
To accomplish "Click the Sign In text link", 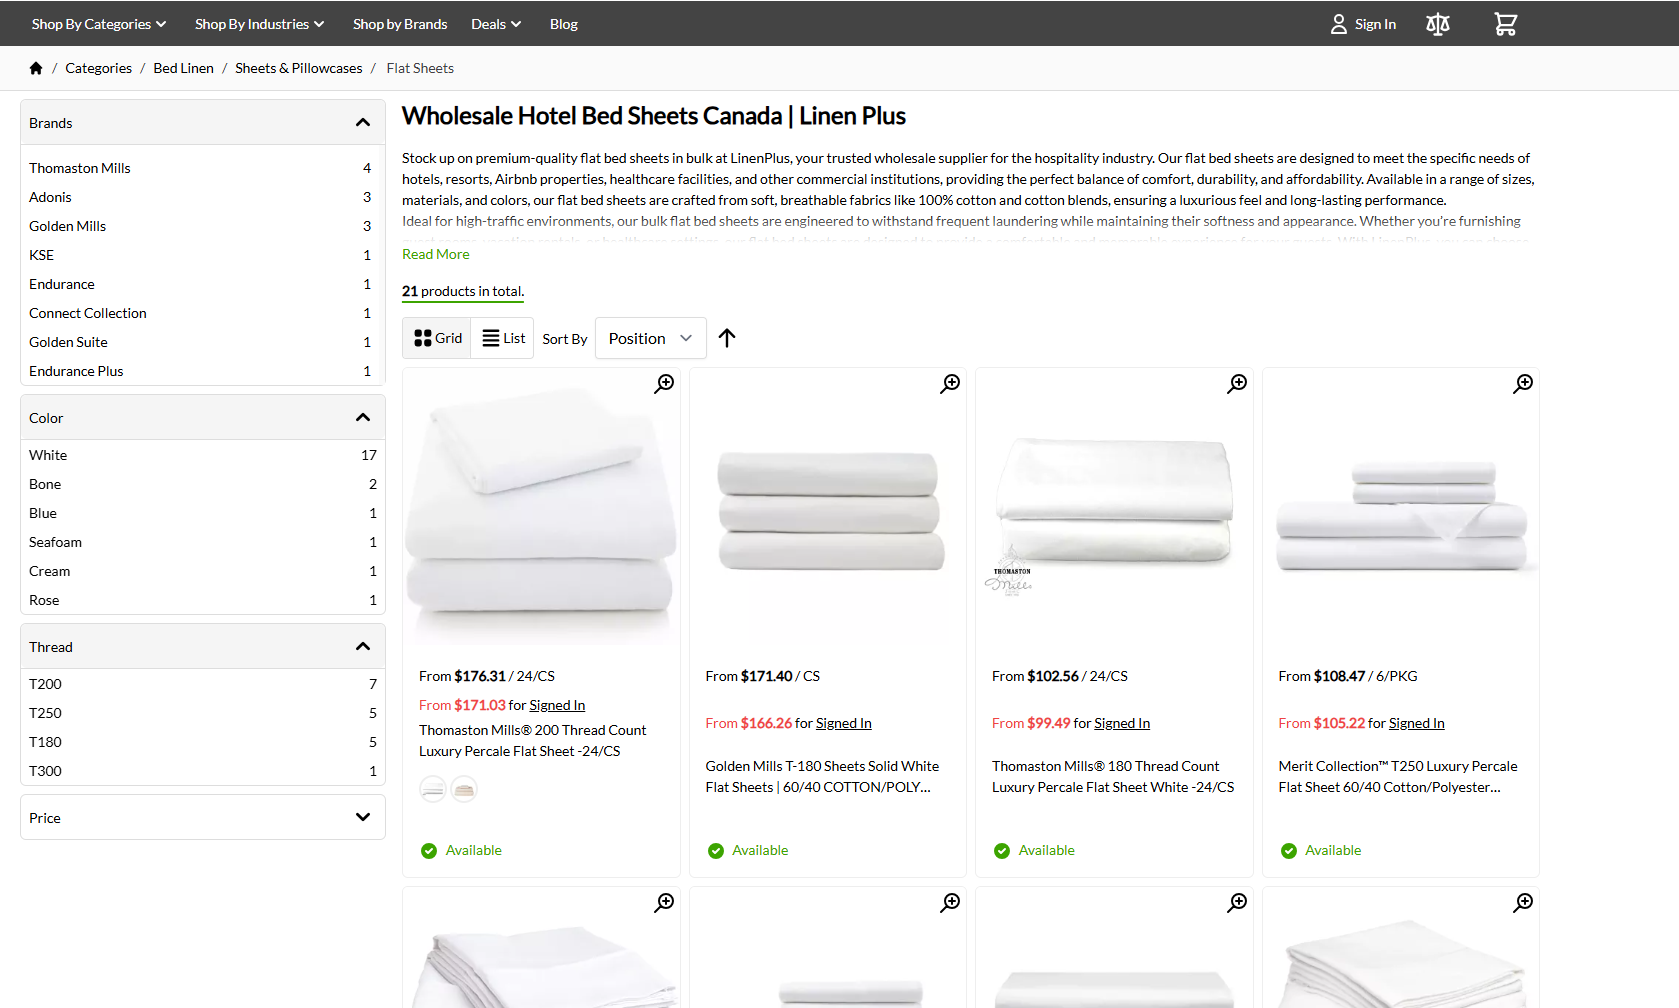I will pyautogui.click(x=1375, y=24).
